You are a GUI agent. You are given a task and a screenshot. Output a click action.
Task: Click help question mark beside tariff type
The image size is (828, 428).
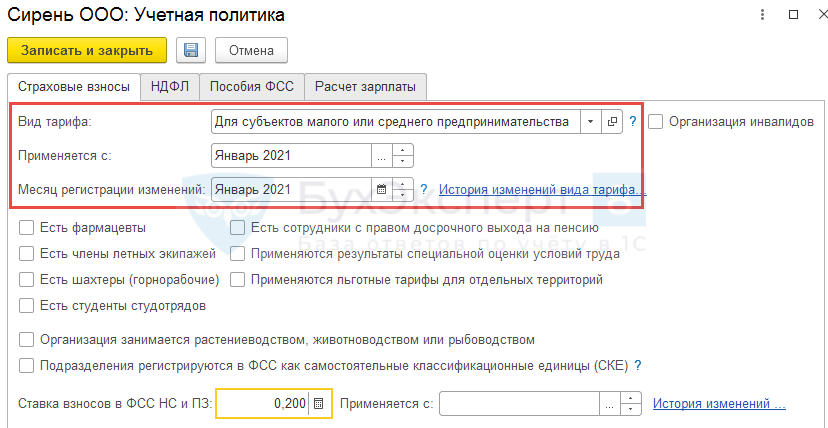[633, 121]
